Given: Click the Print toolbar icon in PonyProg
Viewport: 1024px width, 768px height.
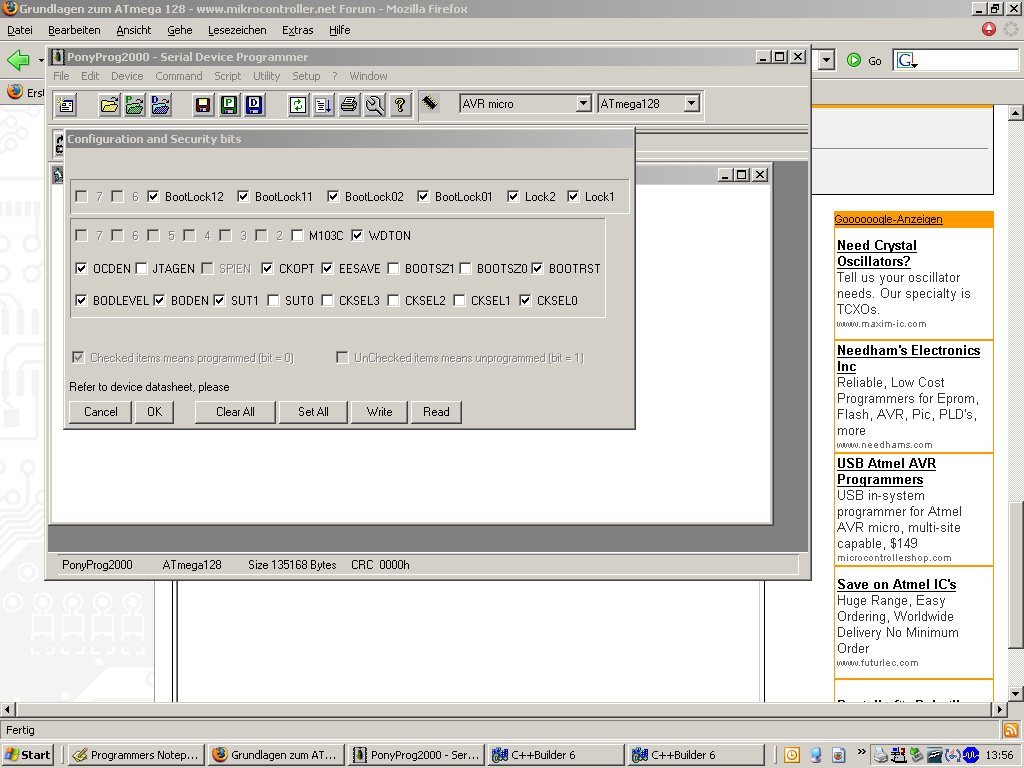Looking at the screenshot, I should (349, 104).
